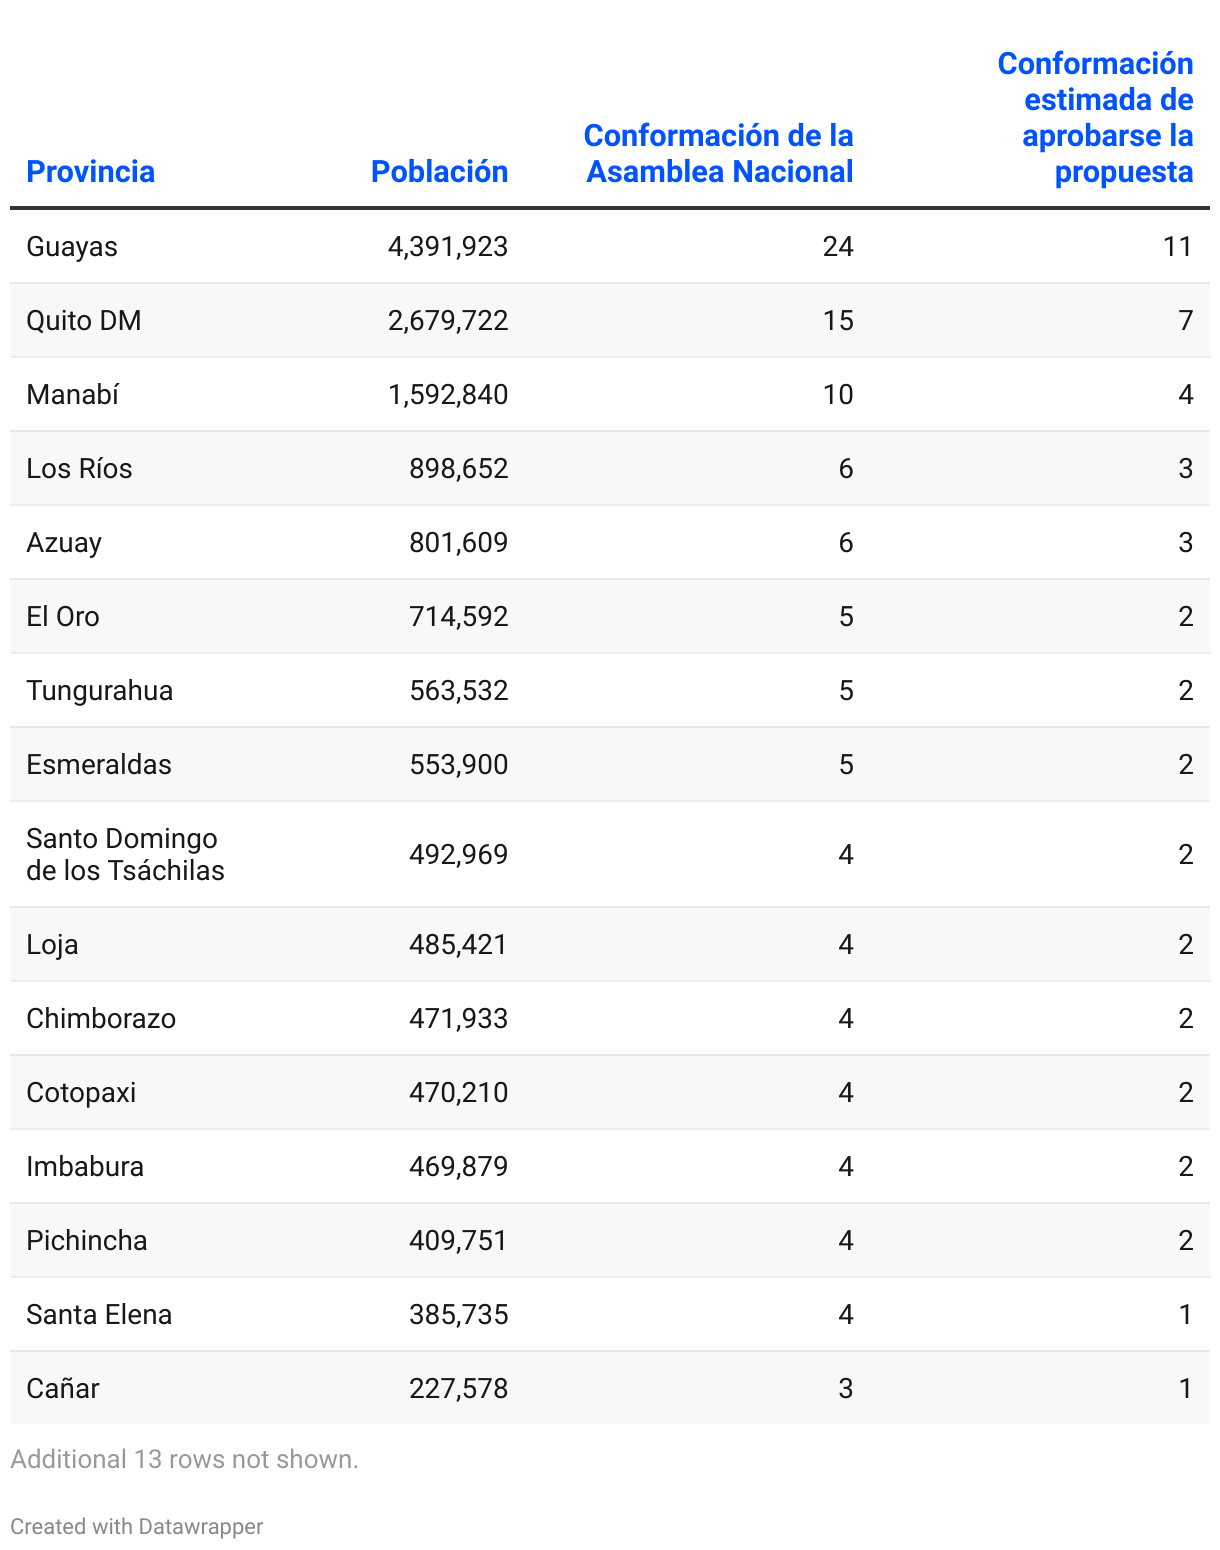Sort table by Provincia column header
Viewport: 1220px width, 1550px height.
(90, 172)
